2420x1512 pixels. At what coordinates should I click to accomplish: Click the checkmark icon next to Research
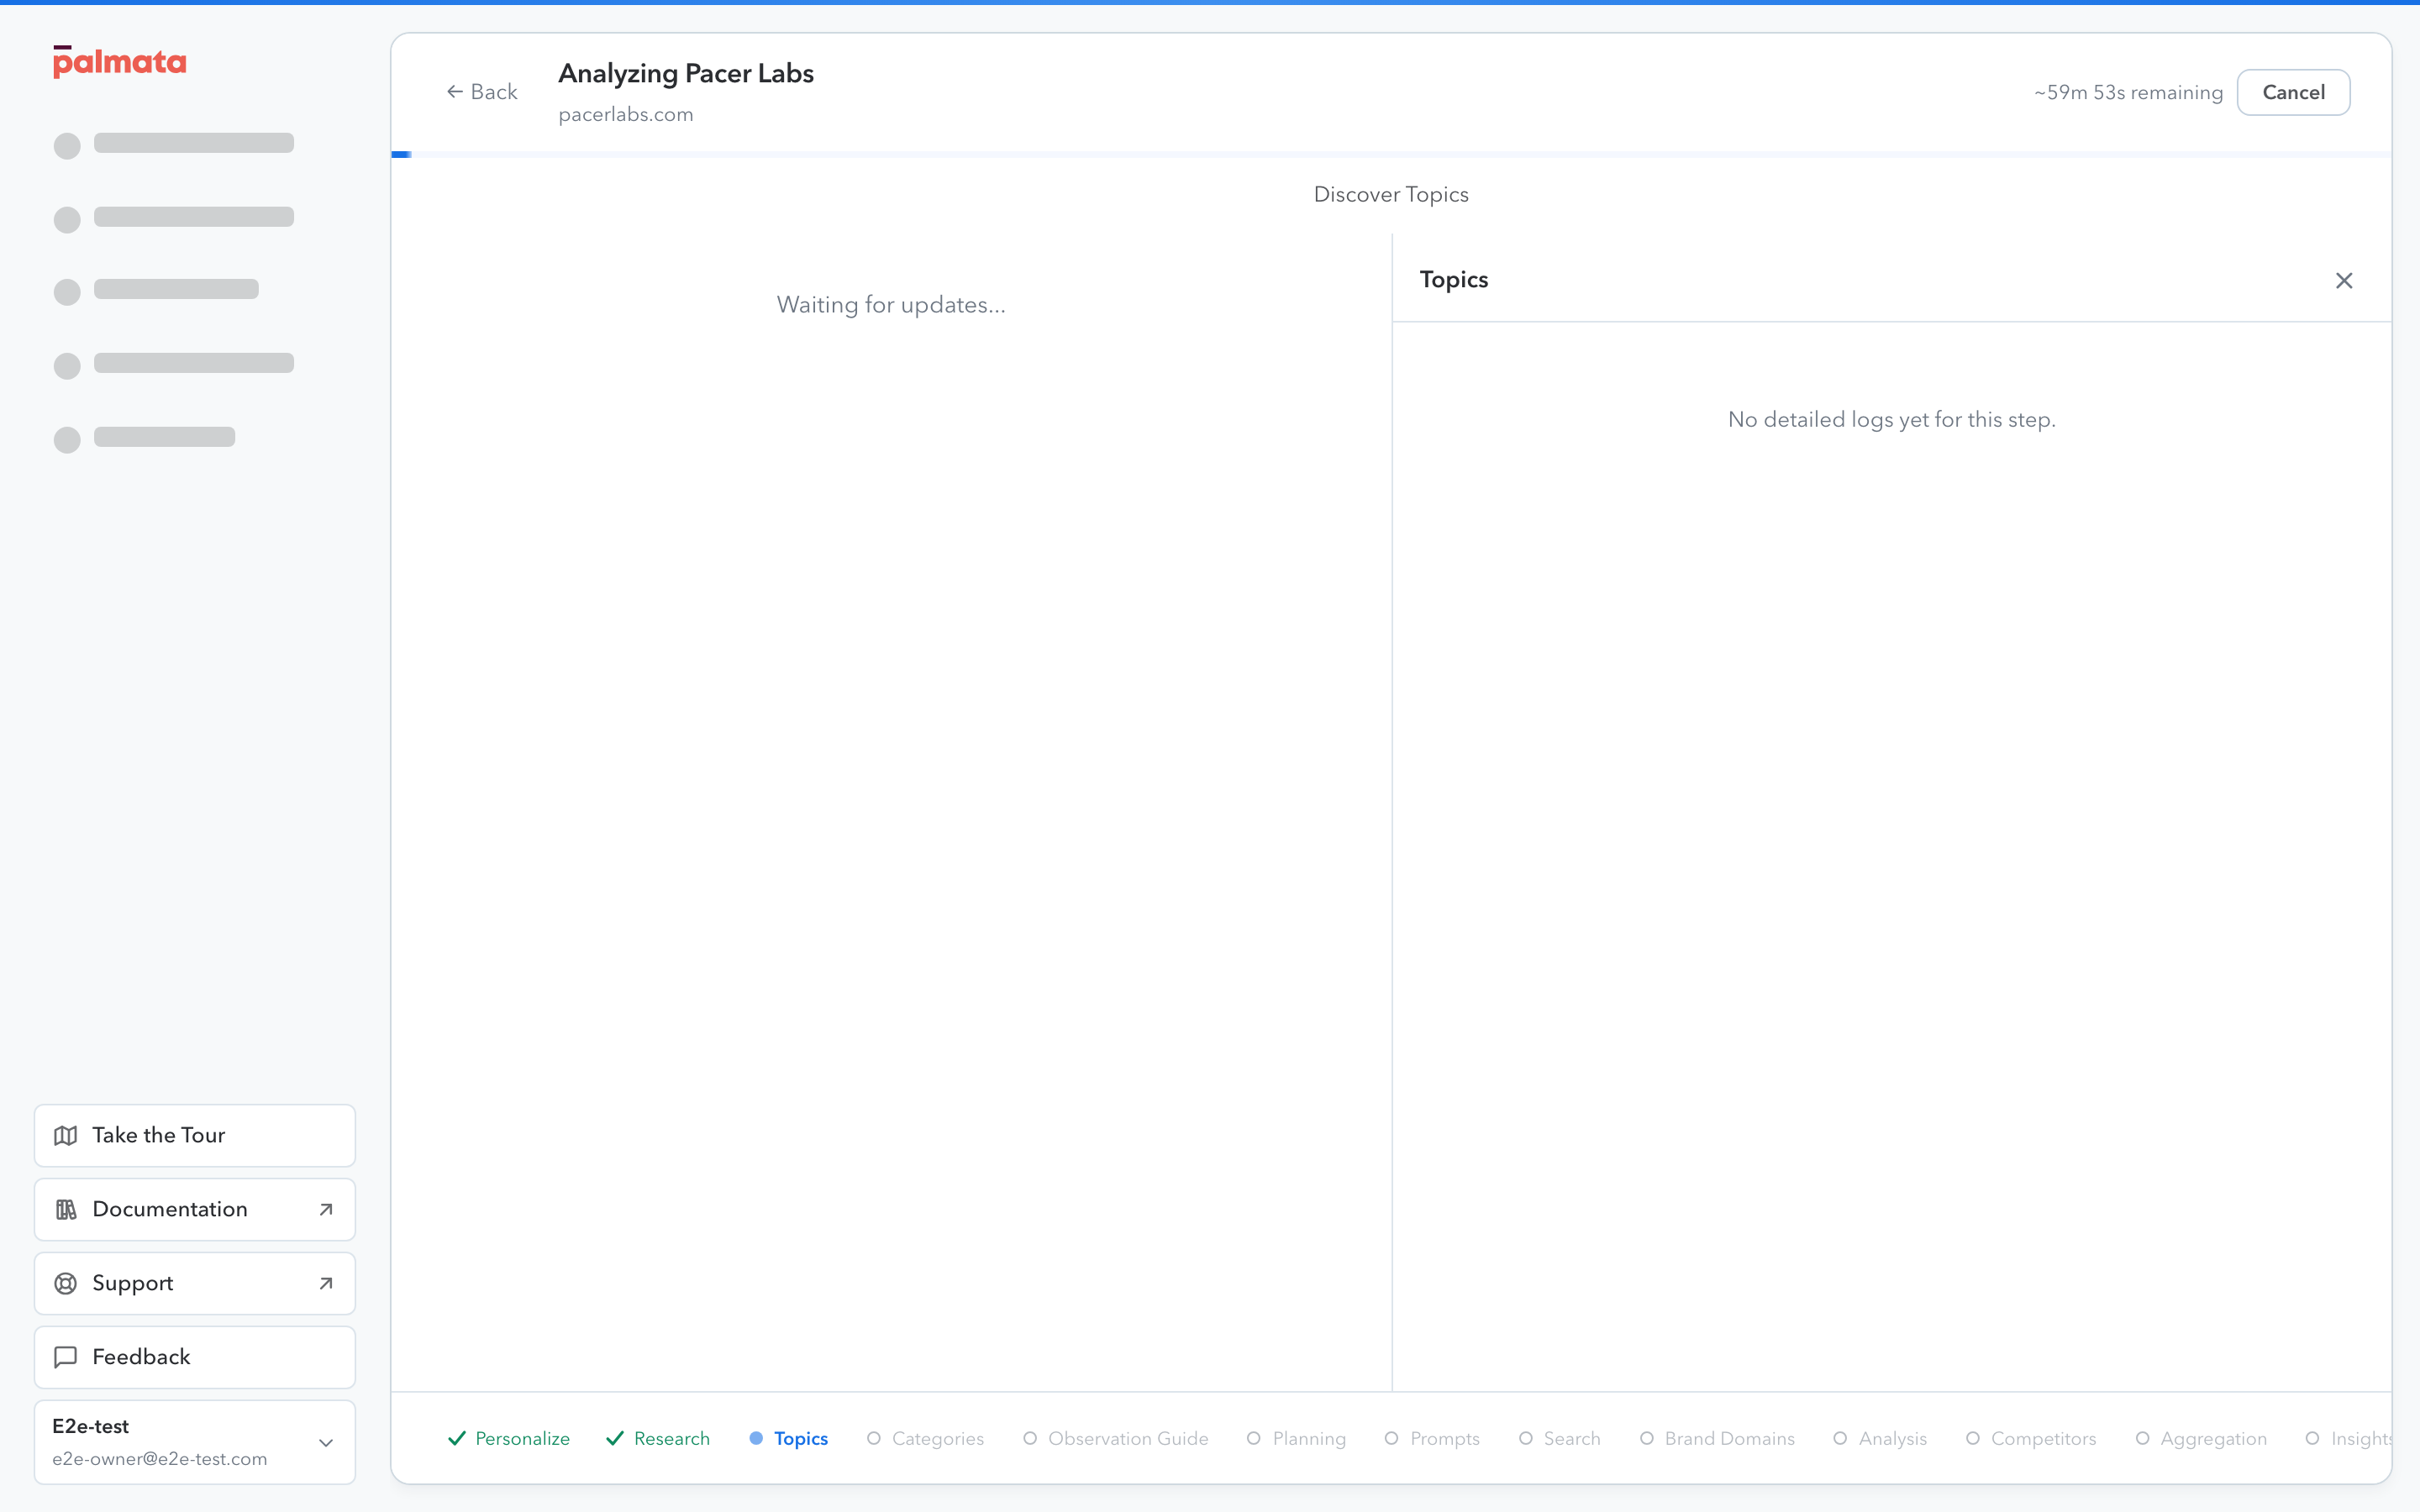click(x=615, y=1438)
